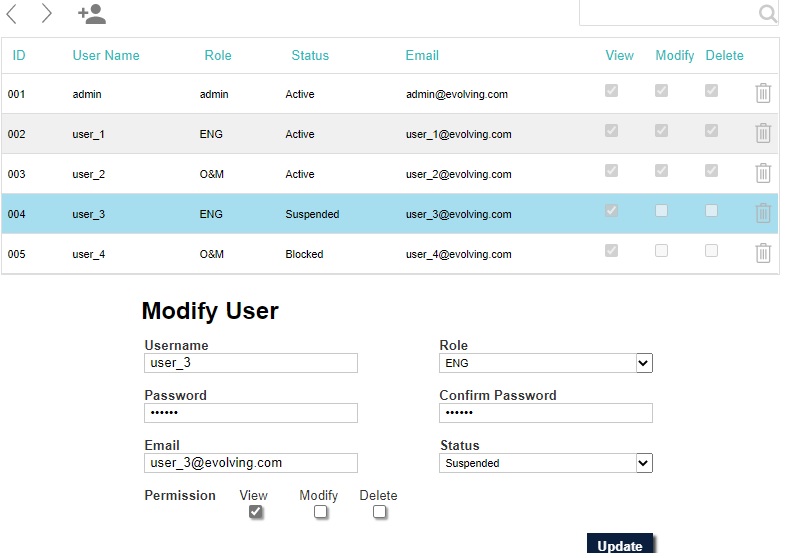Click the Confirm Password field
This screenshot has height=558, width=794.
coord(545,413)
